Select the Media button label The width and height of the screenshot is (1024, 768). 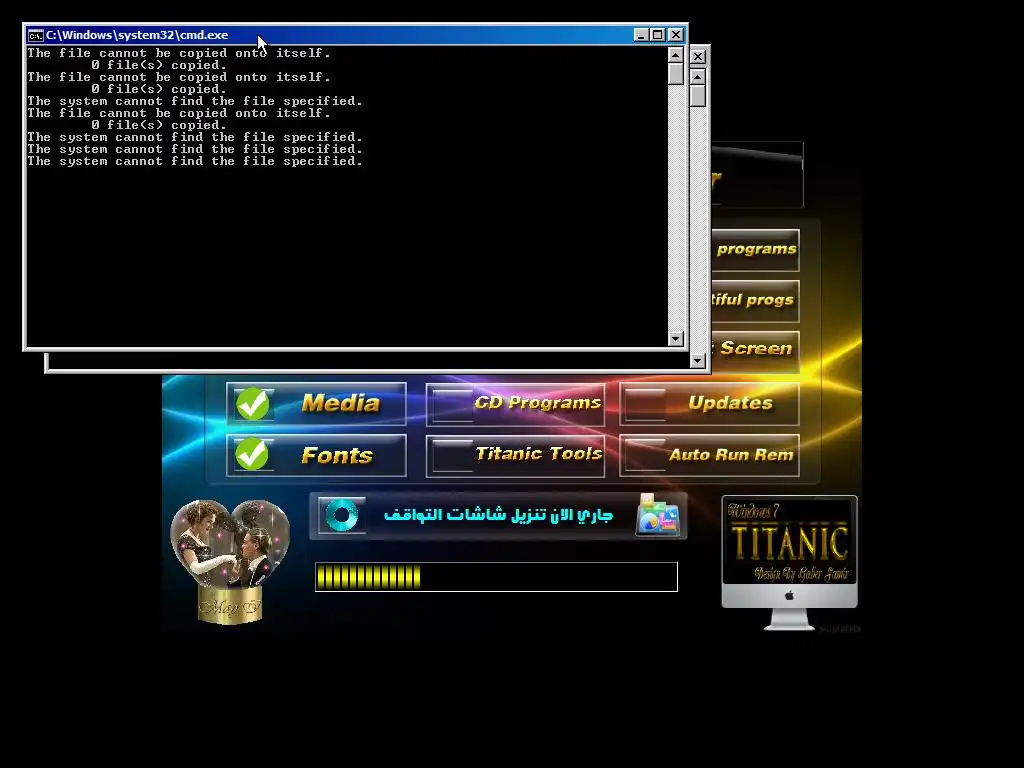coord(340,403)
